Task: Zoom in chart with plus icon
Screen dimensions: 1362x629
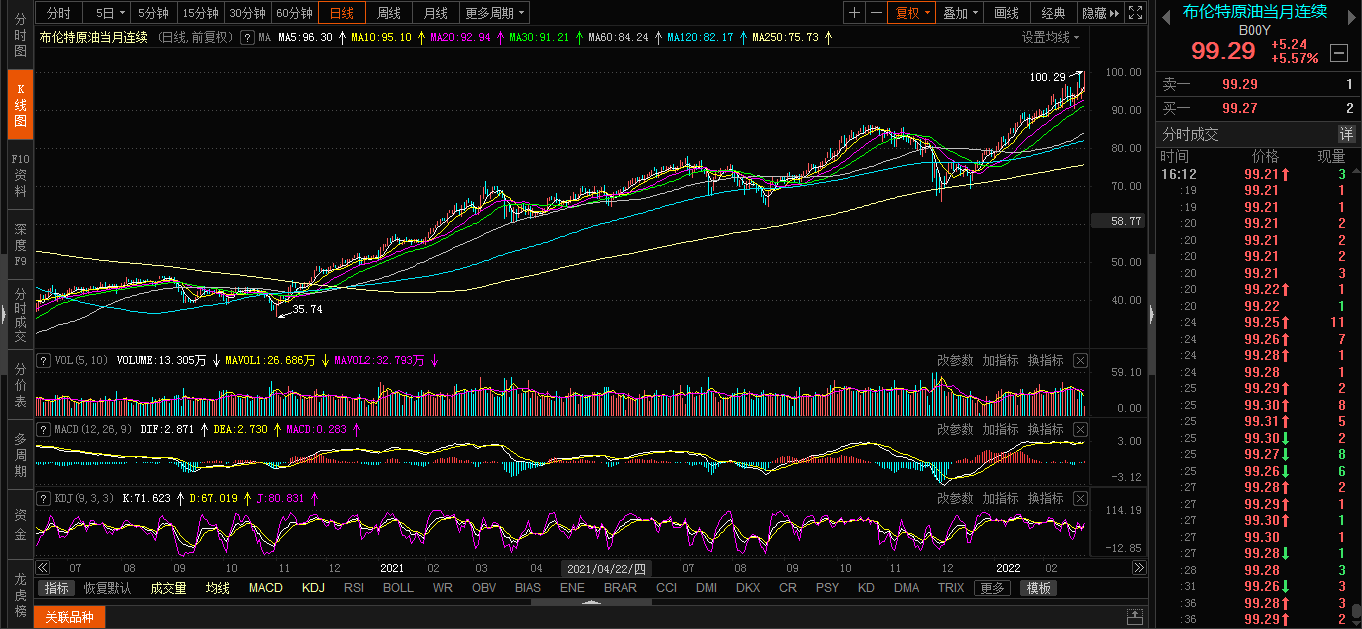Action: 854,13
